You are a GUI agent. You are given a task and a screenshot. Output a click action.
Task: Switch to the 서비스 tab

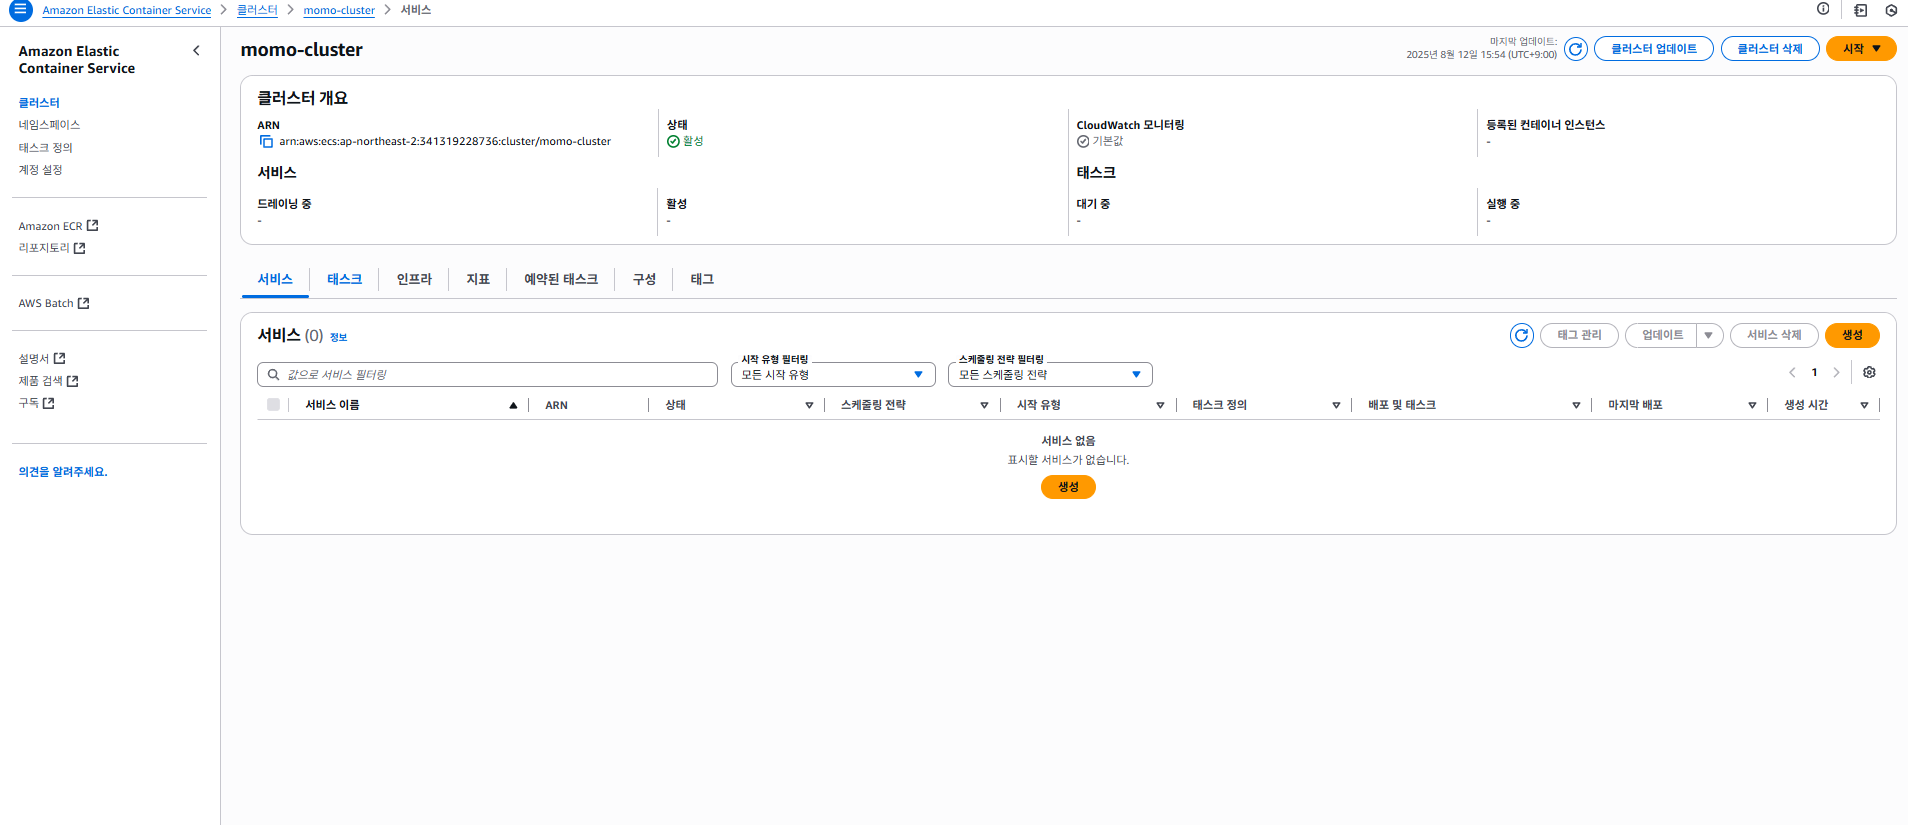point(275,280)
